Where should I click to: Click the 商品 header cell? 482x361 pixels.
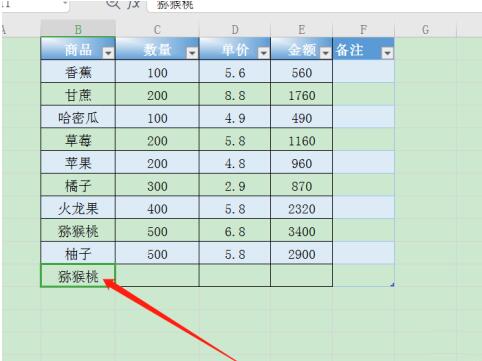(x=78, y=49)
